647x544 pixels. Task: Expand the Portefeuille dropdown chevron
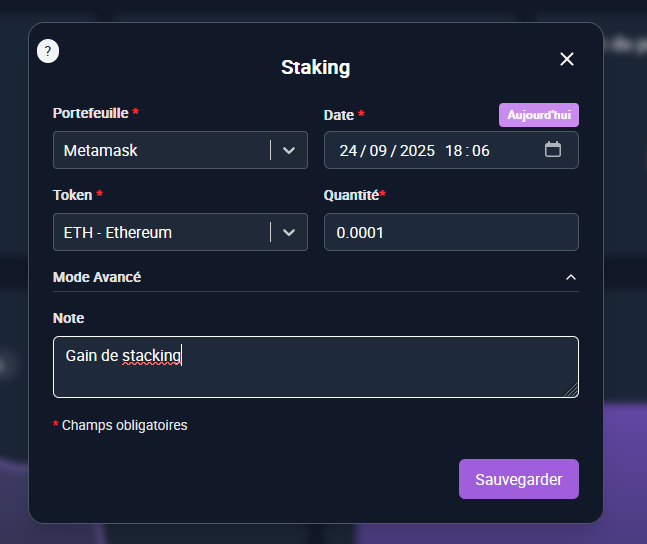[289, 150]
